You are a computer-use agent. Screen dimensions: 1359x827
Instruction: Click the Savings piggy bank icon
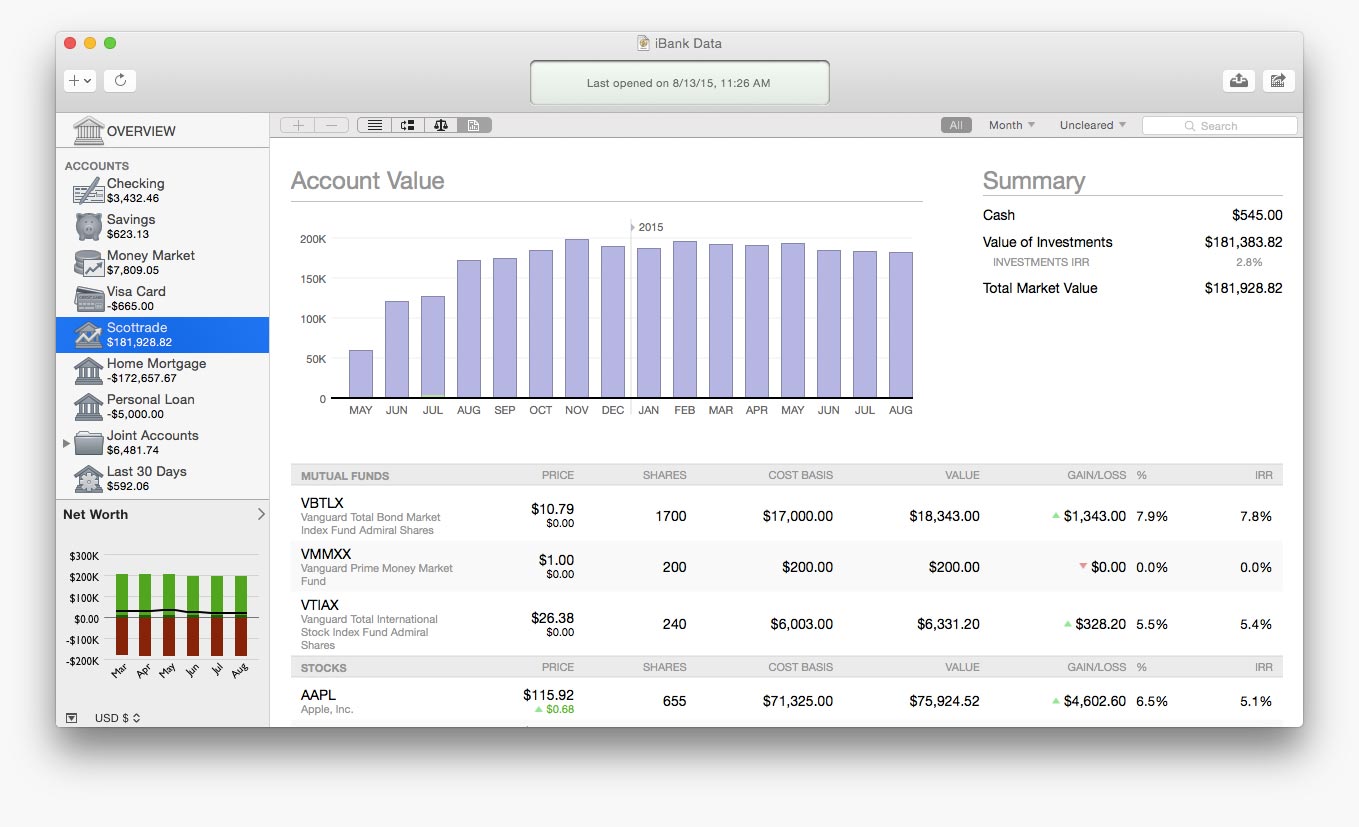(88, 227)
